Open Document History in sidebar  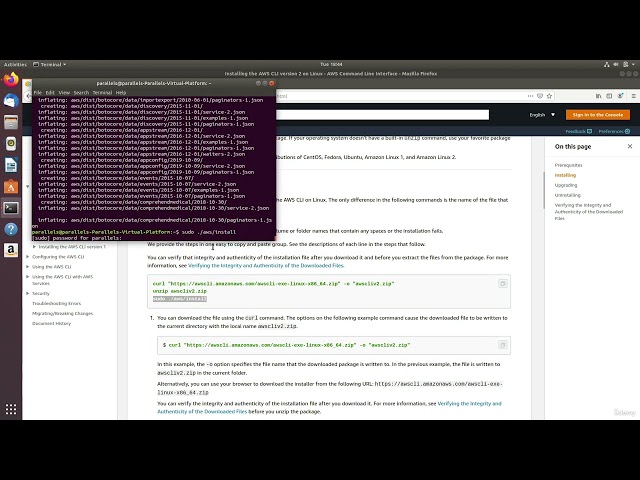(x=51, y=323)
